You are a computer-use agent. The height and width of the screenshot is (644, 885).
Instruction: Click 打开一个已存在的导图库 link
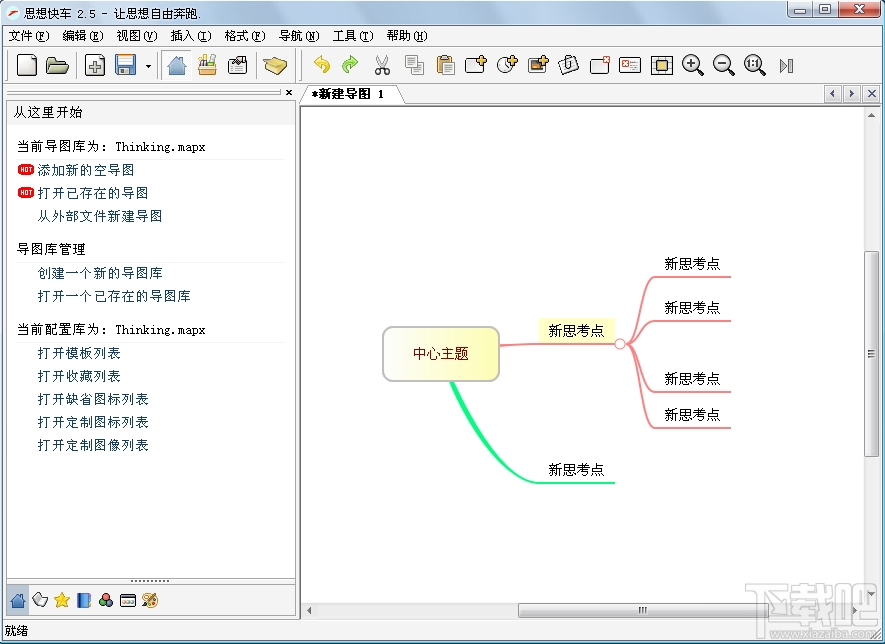114,296
